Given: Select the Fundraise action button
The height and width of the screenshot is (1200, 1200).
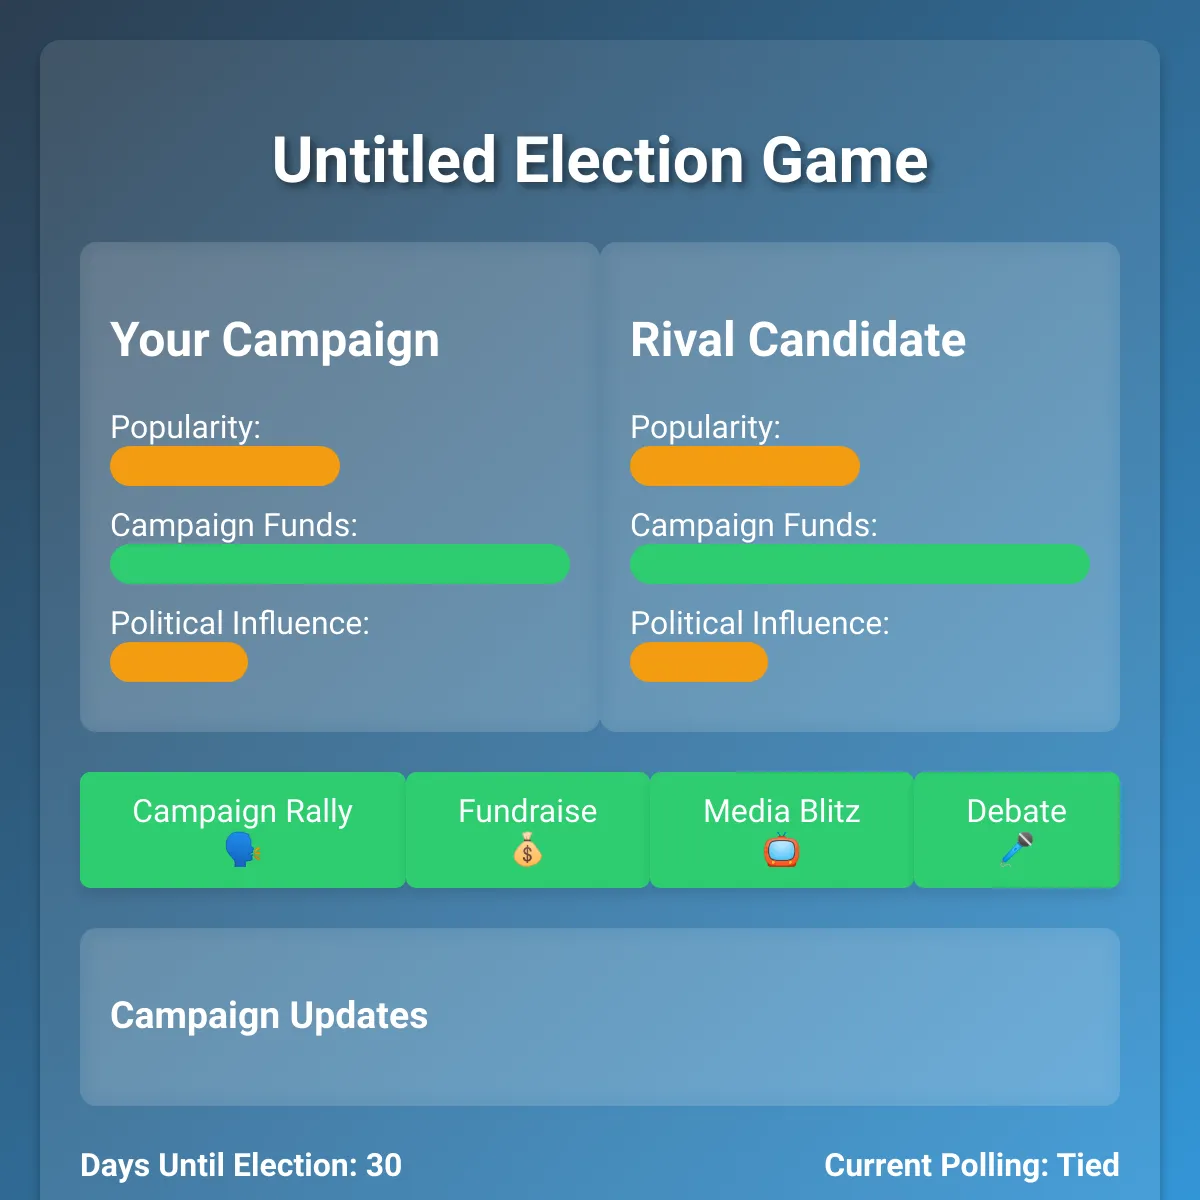Looking at the screenshot, I should tap(528, 830).
